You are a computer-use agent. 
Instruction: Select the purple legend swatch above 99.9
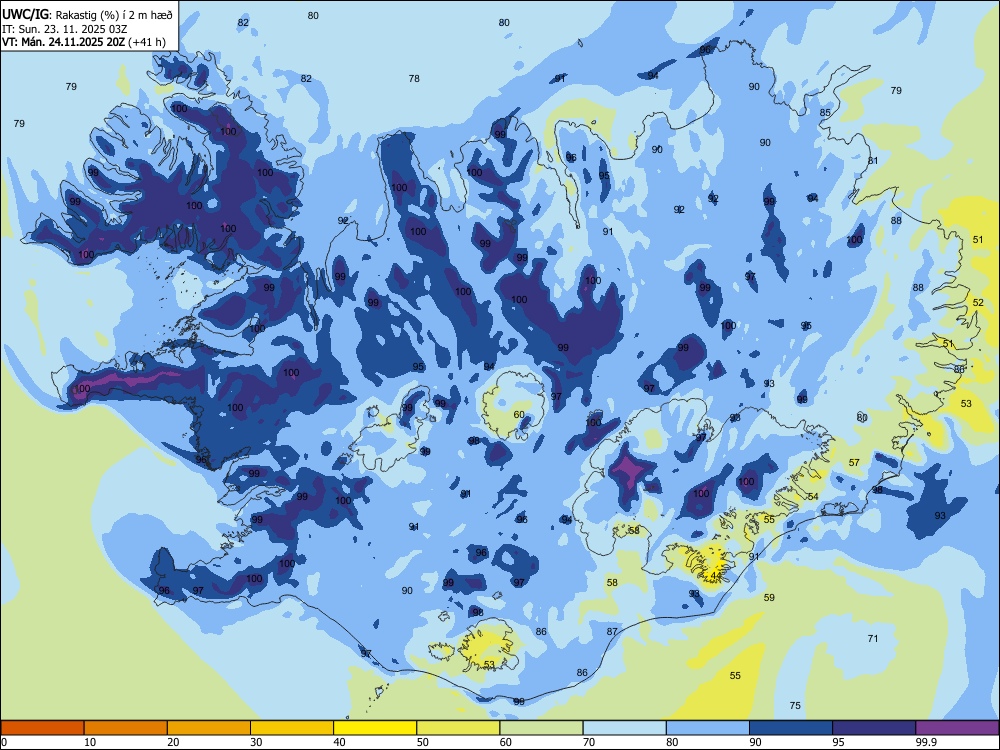pos(957,728)
